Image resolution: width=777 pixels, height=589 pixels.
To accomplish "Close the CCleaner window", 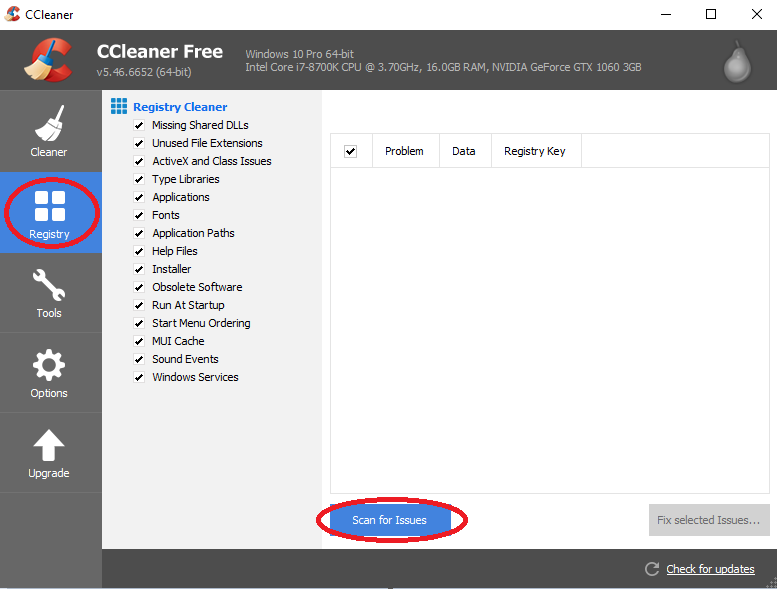I will click(756, 14).
